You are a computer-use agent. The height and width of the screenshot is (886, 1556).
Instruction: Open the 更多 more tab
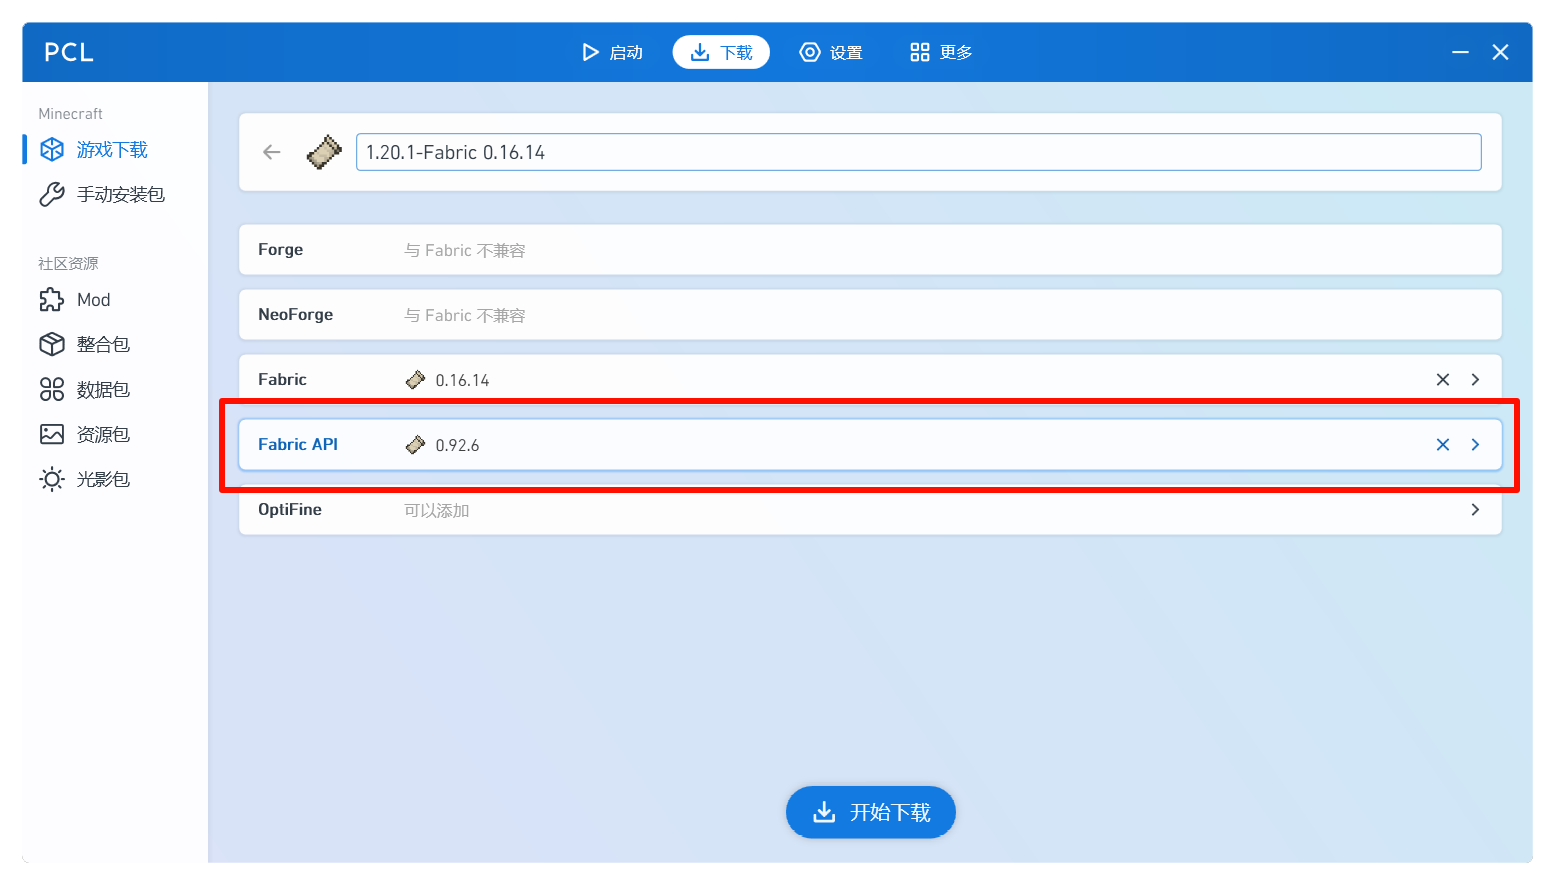pyautogui.click(x=941, y=52)
